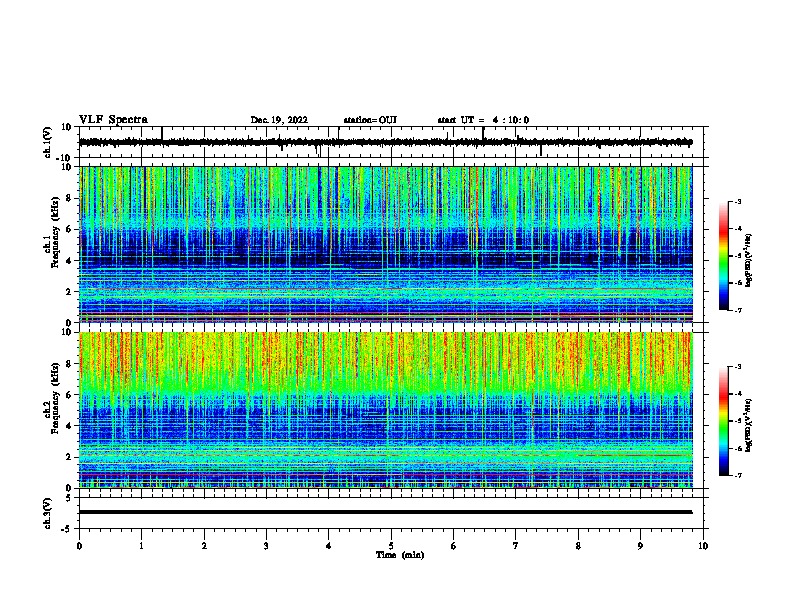Viewport: 792px width, 612px height.
Task: Click the station label in the header
Action: point(370,120)
